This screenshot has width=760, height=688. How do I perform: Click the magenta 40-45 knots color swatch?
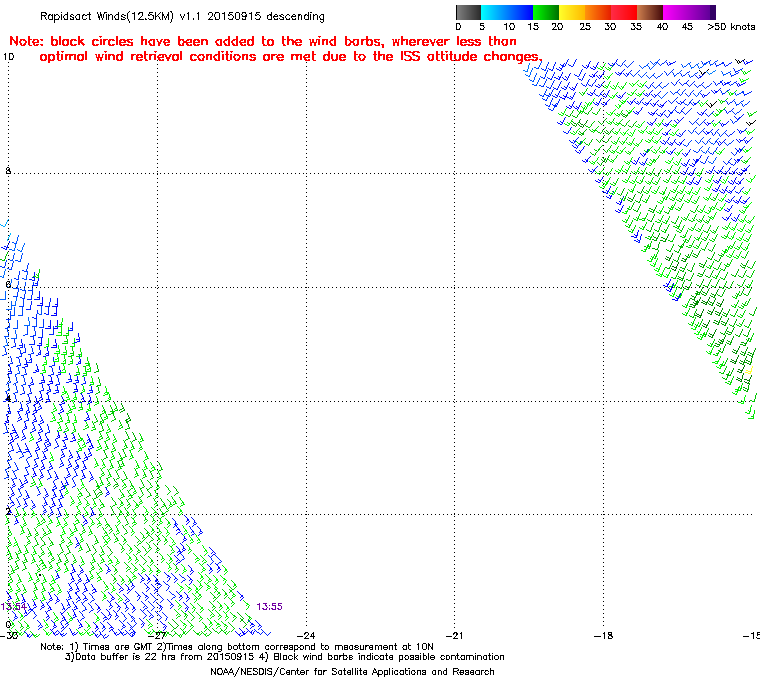(x=676, y=12)
